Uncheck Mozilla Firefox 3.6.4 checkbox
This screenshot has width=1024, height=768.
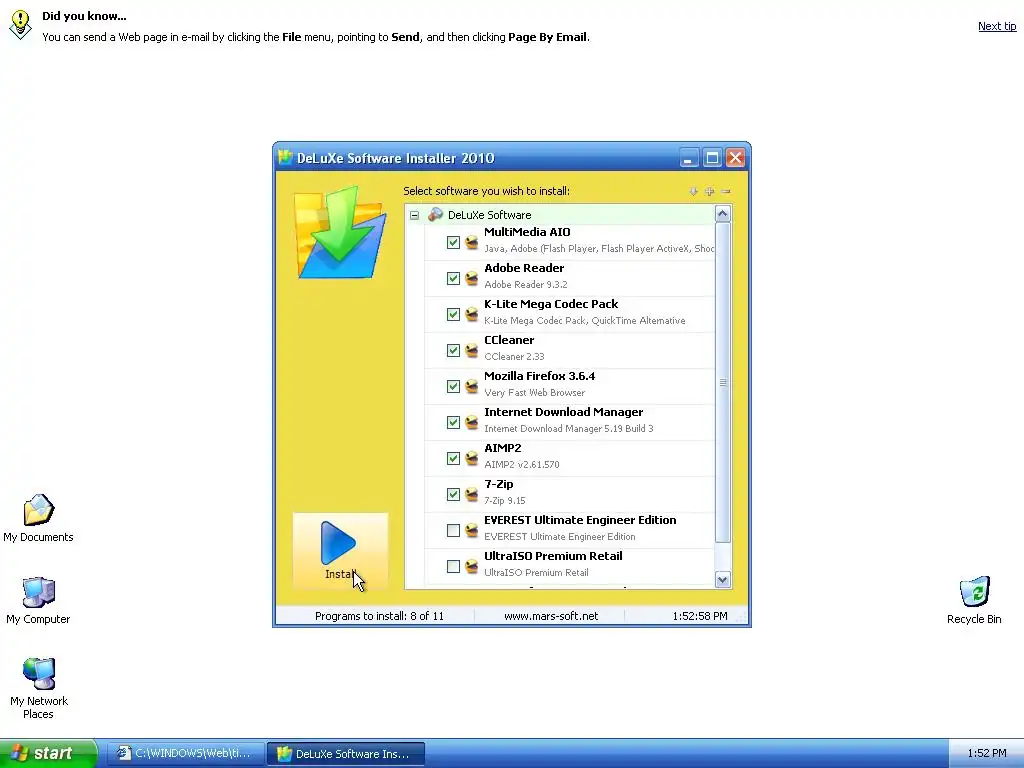tap(453, 386)
